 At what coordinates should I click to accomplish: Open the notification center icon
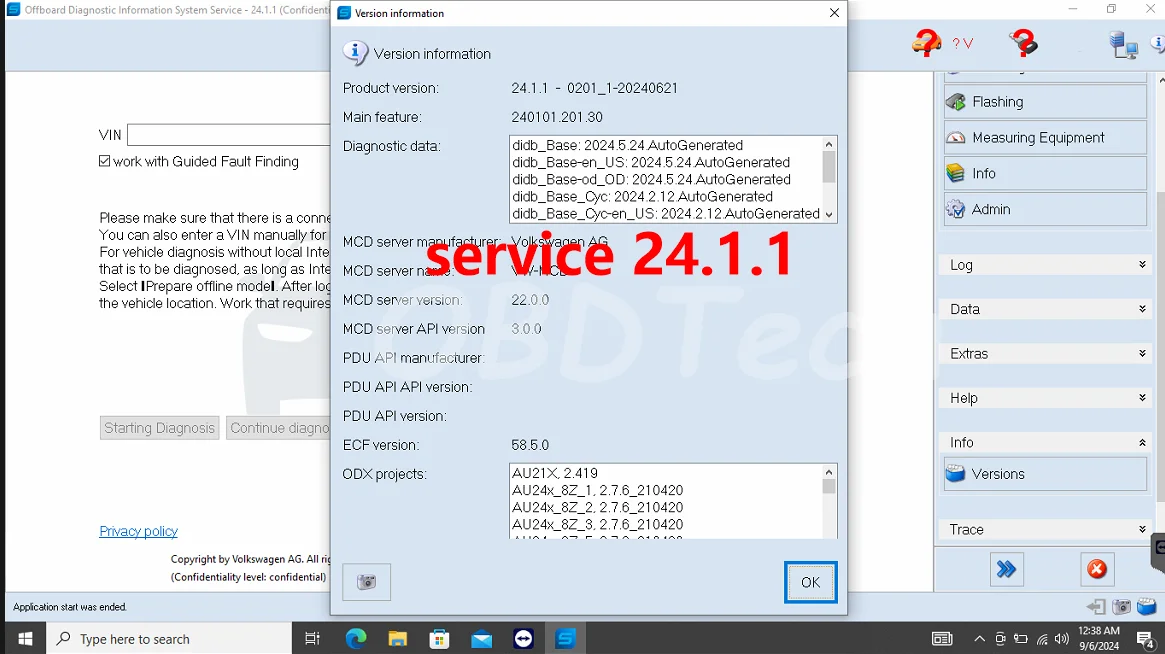(1145, 639)
